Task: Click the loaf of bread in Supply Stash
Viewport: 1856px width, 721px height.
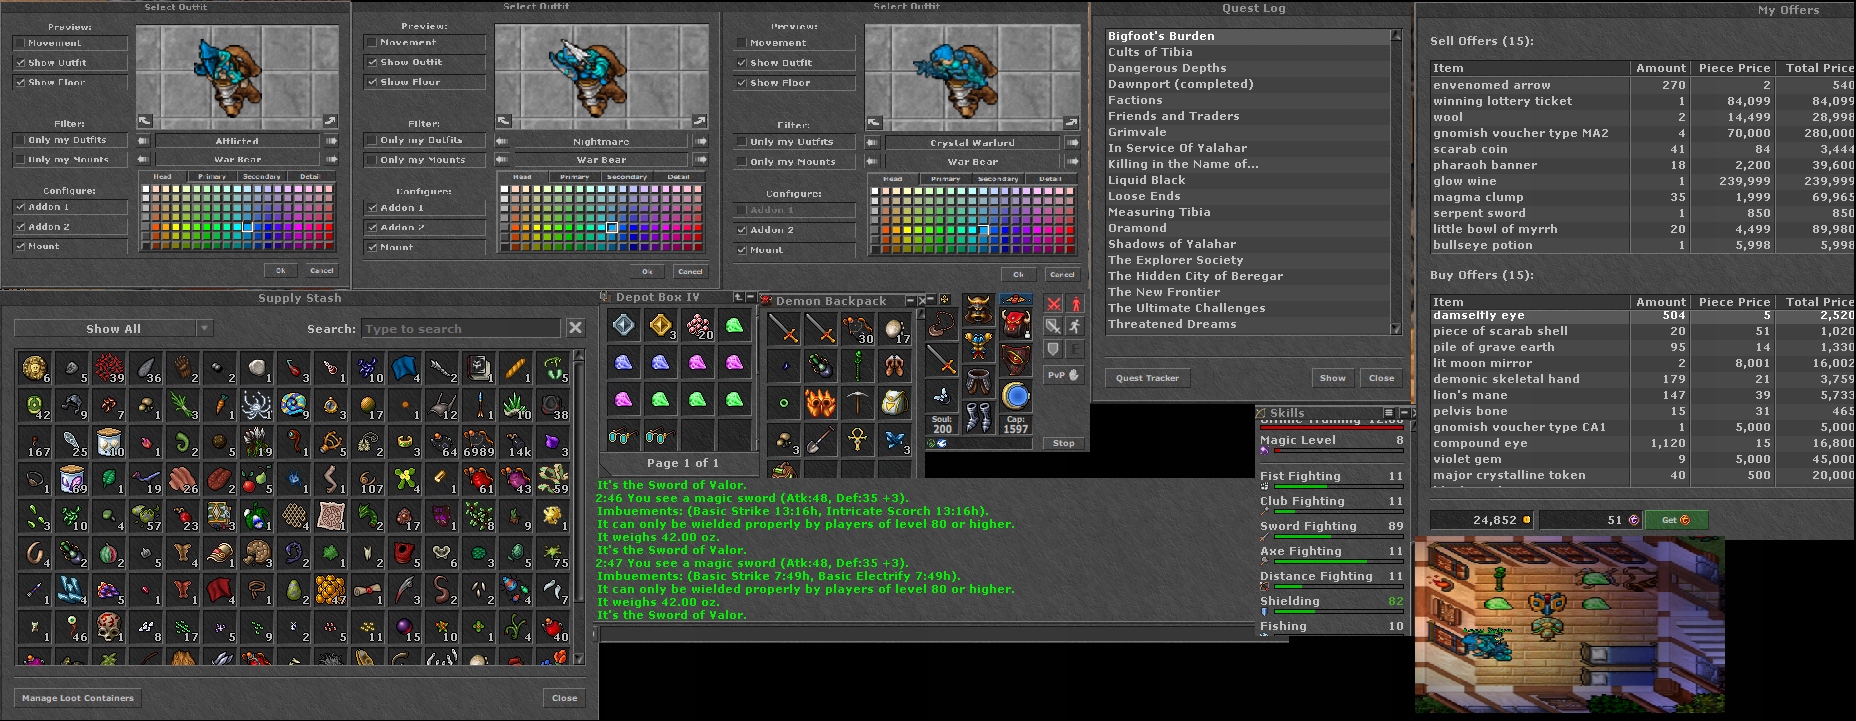Action: coord(514,368)
